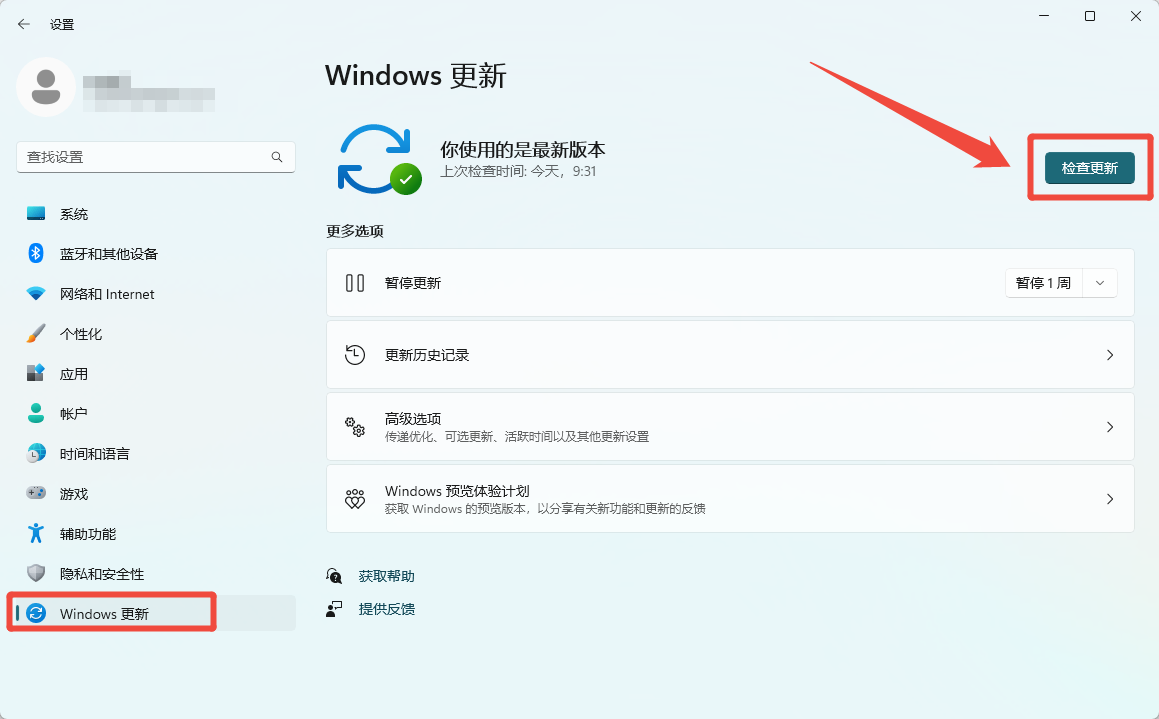Click the 帐户 person icon
This screenshot has width=1159, height=719.
35,413
